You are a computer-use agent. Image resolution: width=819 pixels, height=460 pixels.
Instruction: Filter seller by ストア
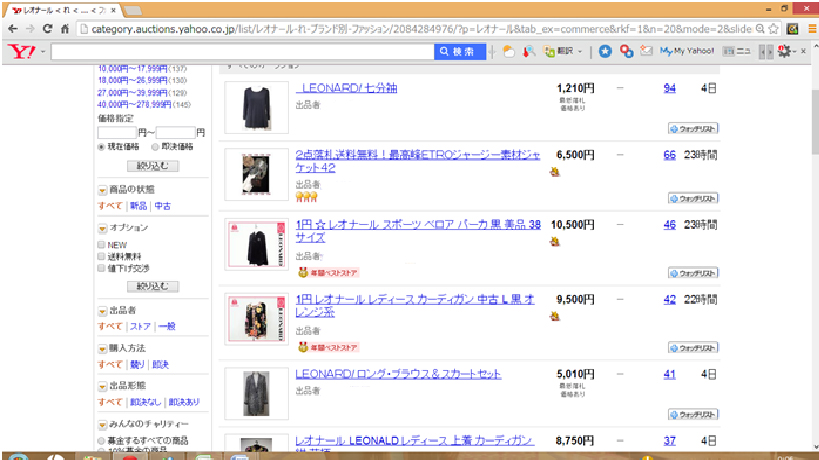pyautogui.click(x=140, y=326)
